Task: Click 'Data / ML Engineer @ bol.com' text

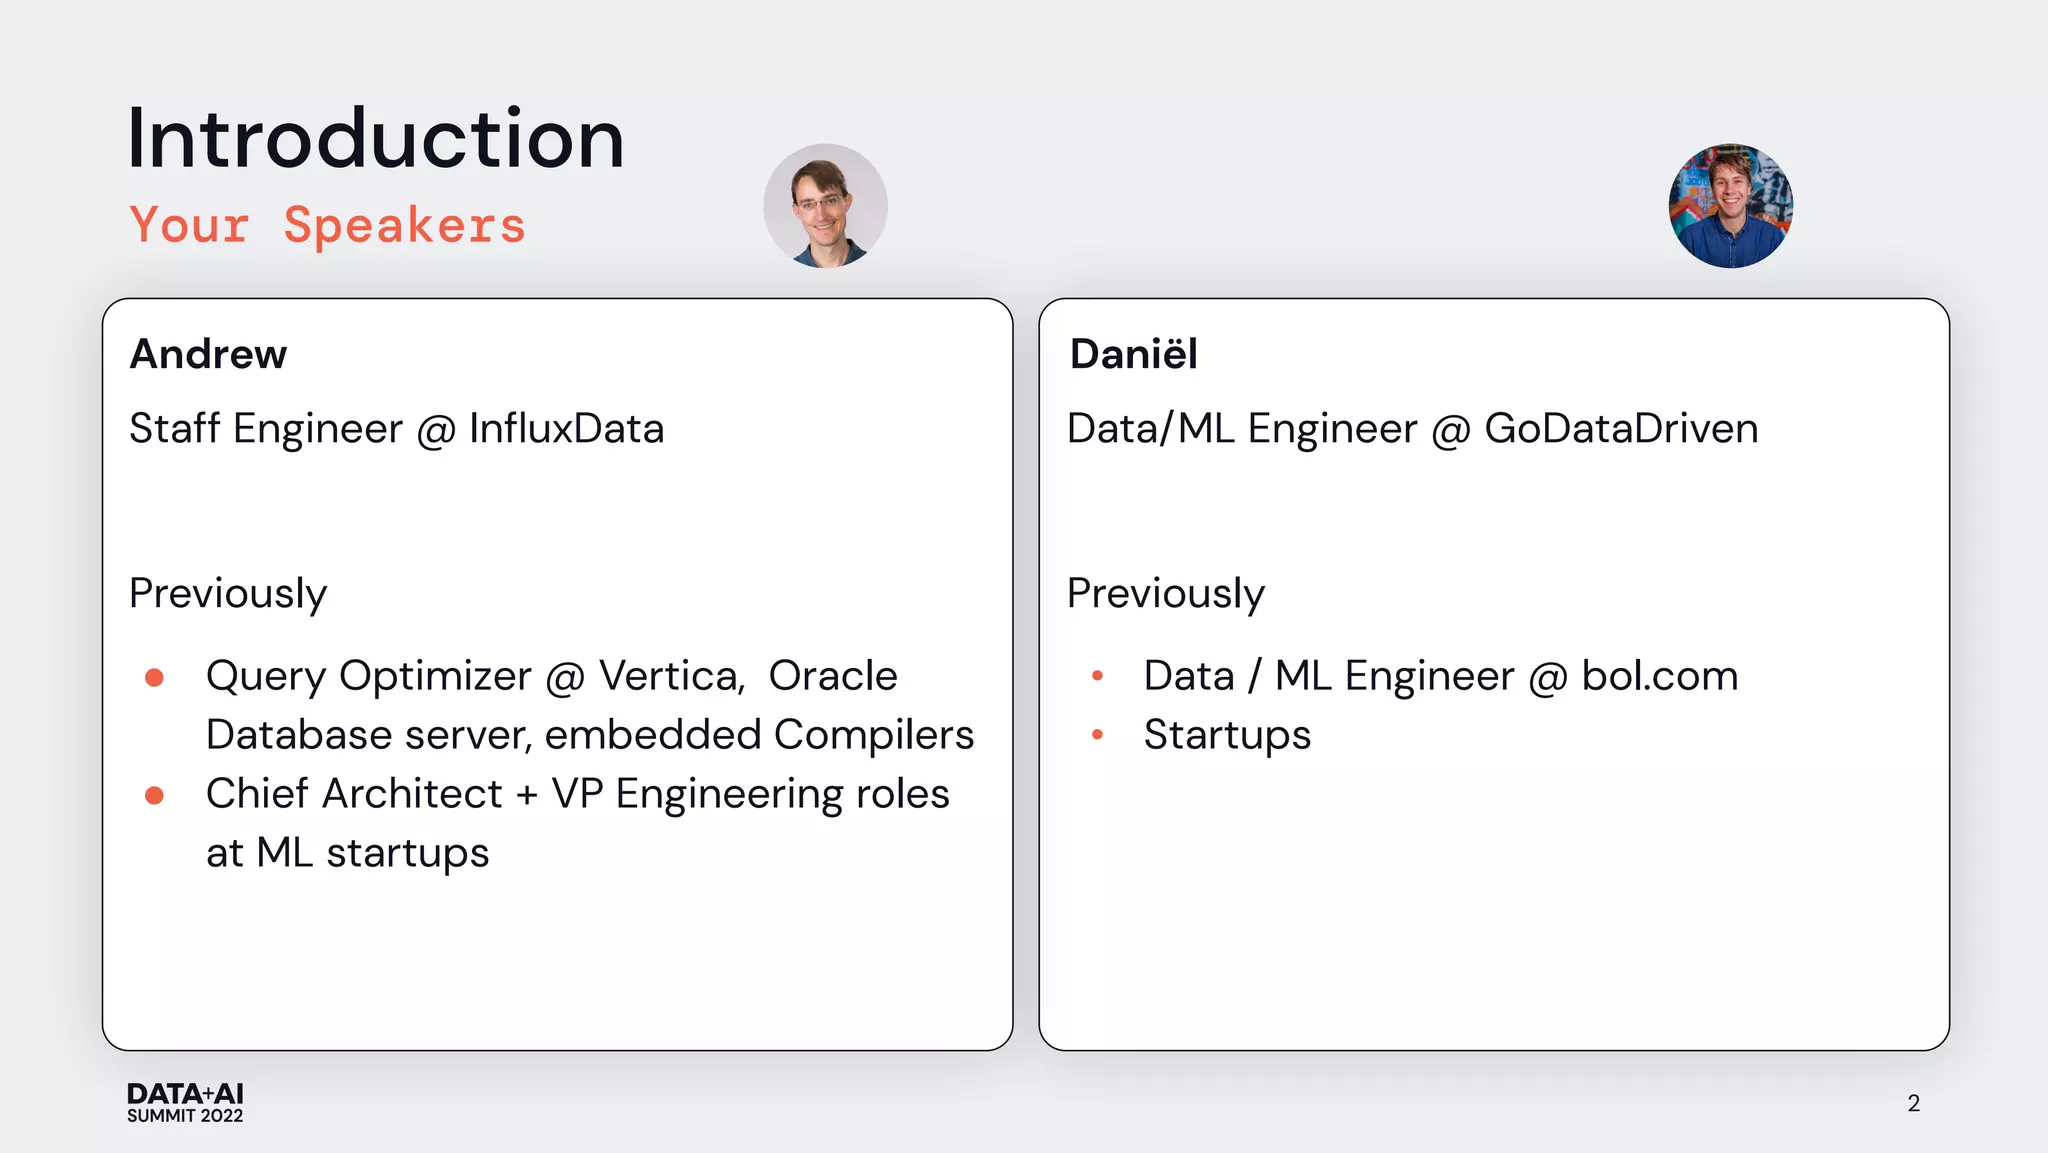Action: click(1440, 677)
